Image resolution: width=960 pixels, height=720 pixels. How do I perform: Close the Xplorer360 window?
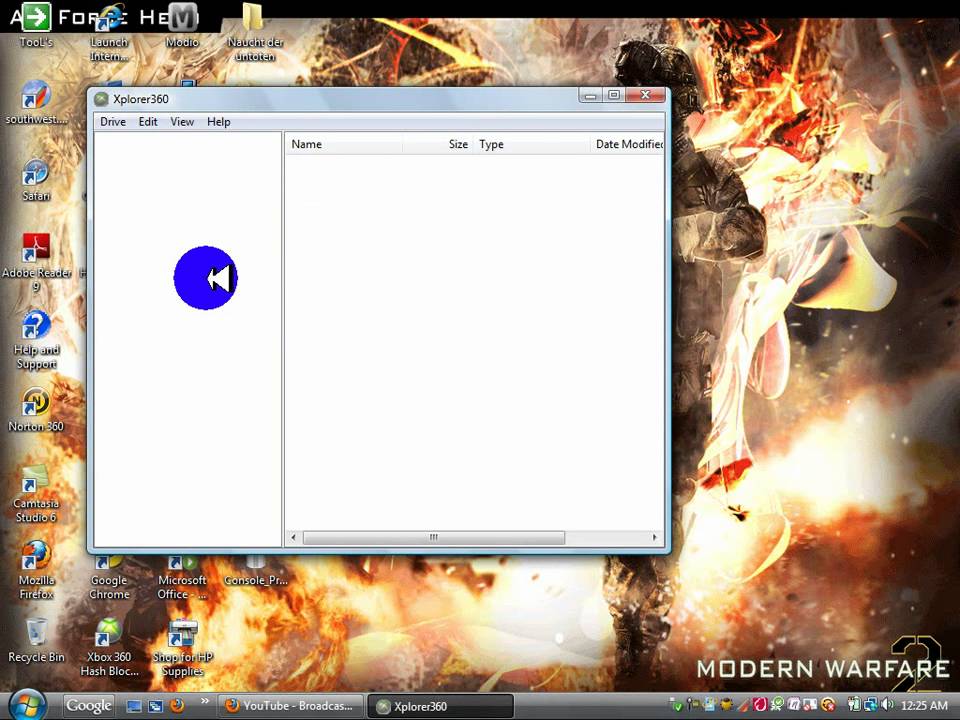[x=645, y=95]
